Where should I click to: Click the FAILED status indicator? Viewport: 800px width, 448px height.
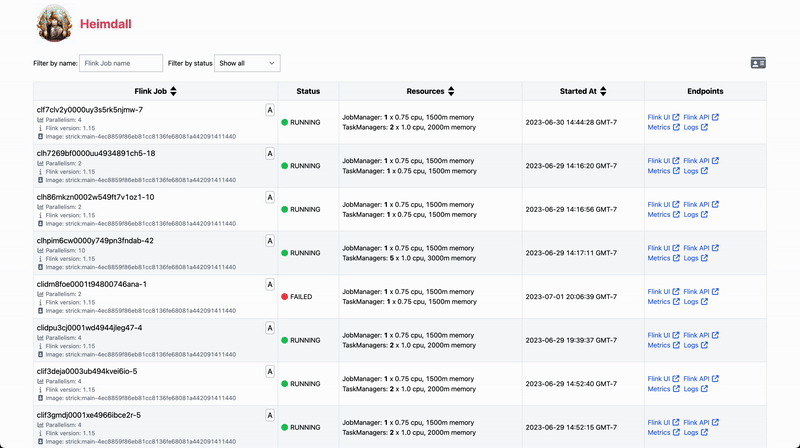point(296,297)
